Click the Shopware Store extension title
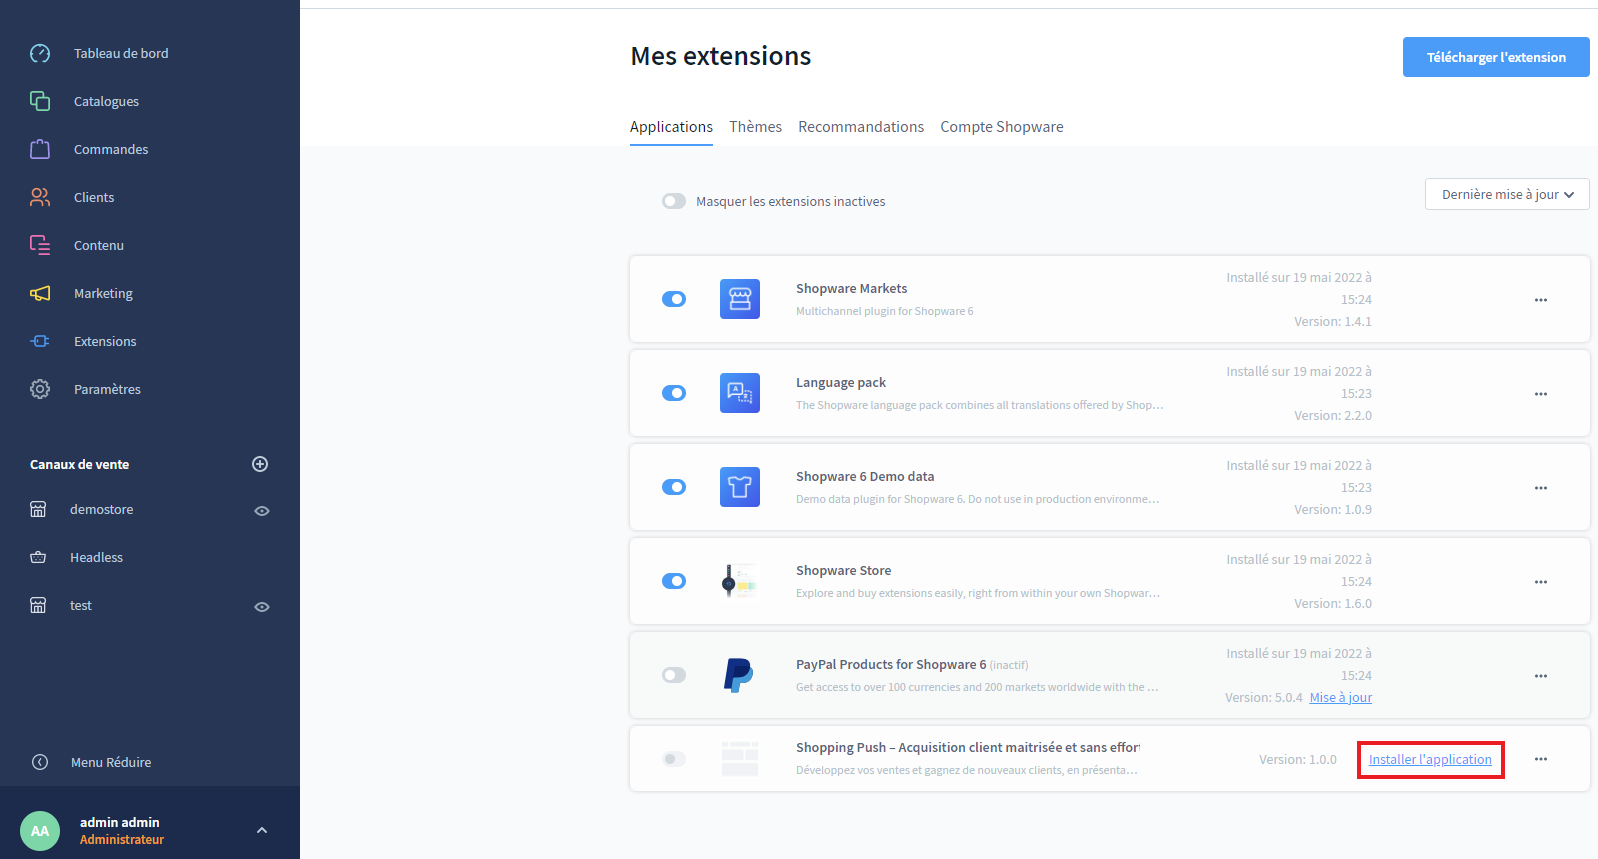Image resolution: width=1598 pixels, height=859 pixels. point(844,570)
